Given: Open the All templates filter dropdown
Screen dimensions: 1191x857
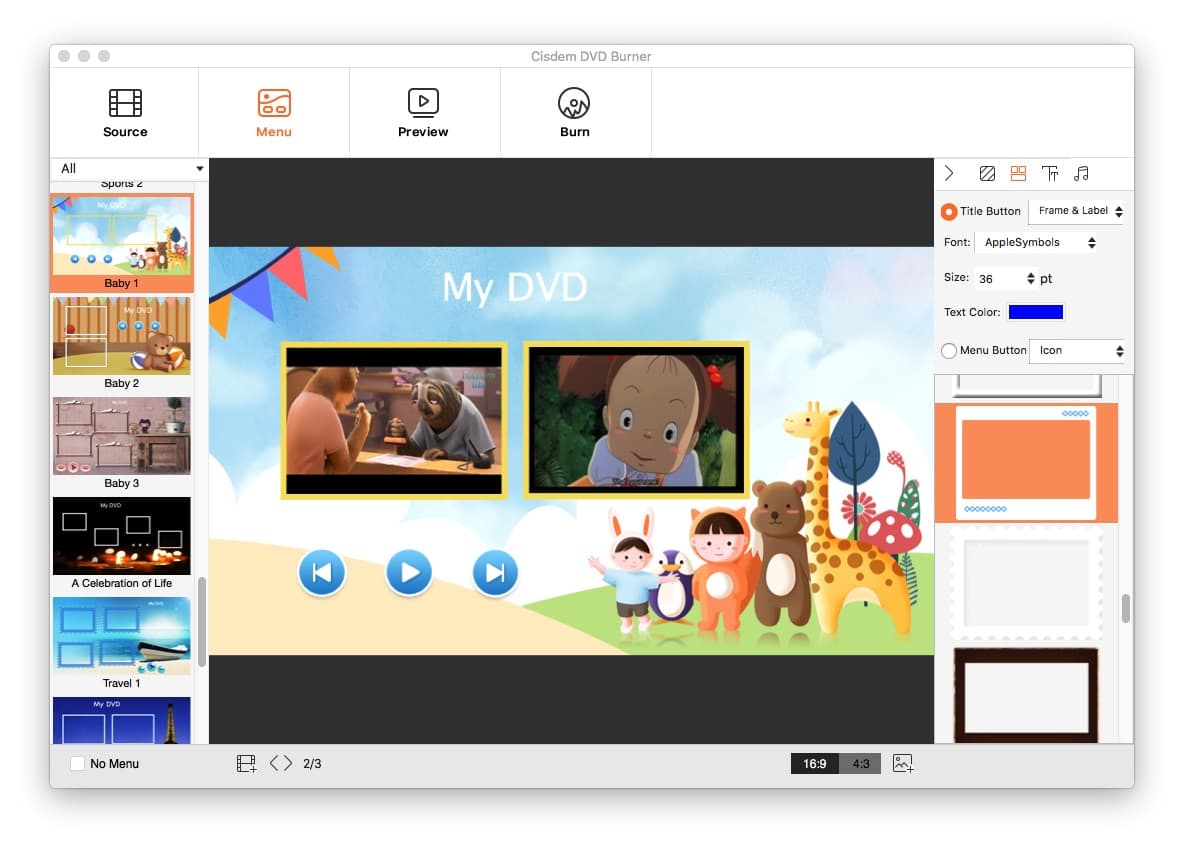Looking at the screenshot, I should tap(128, 168).
